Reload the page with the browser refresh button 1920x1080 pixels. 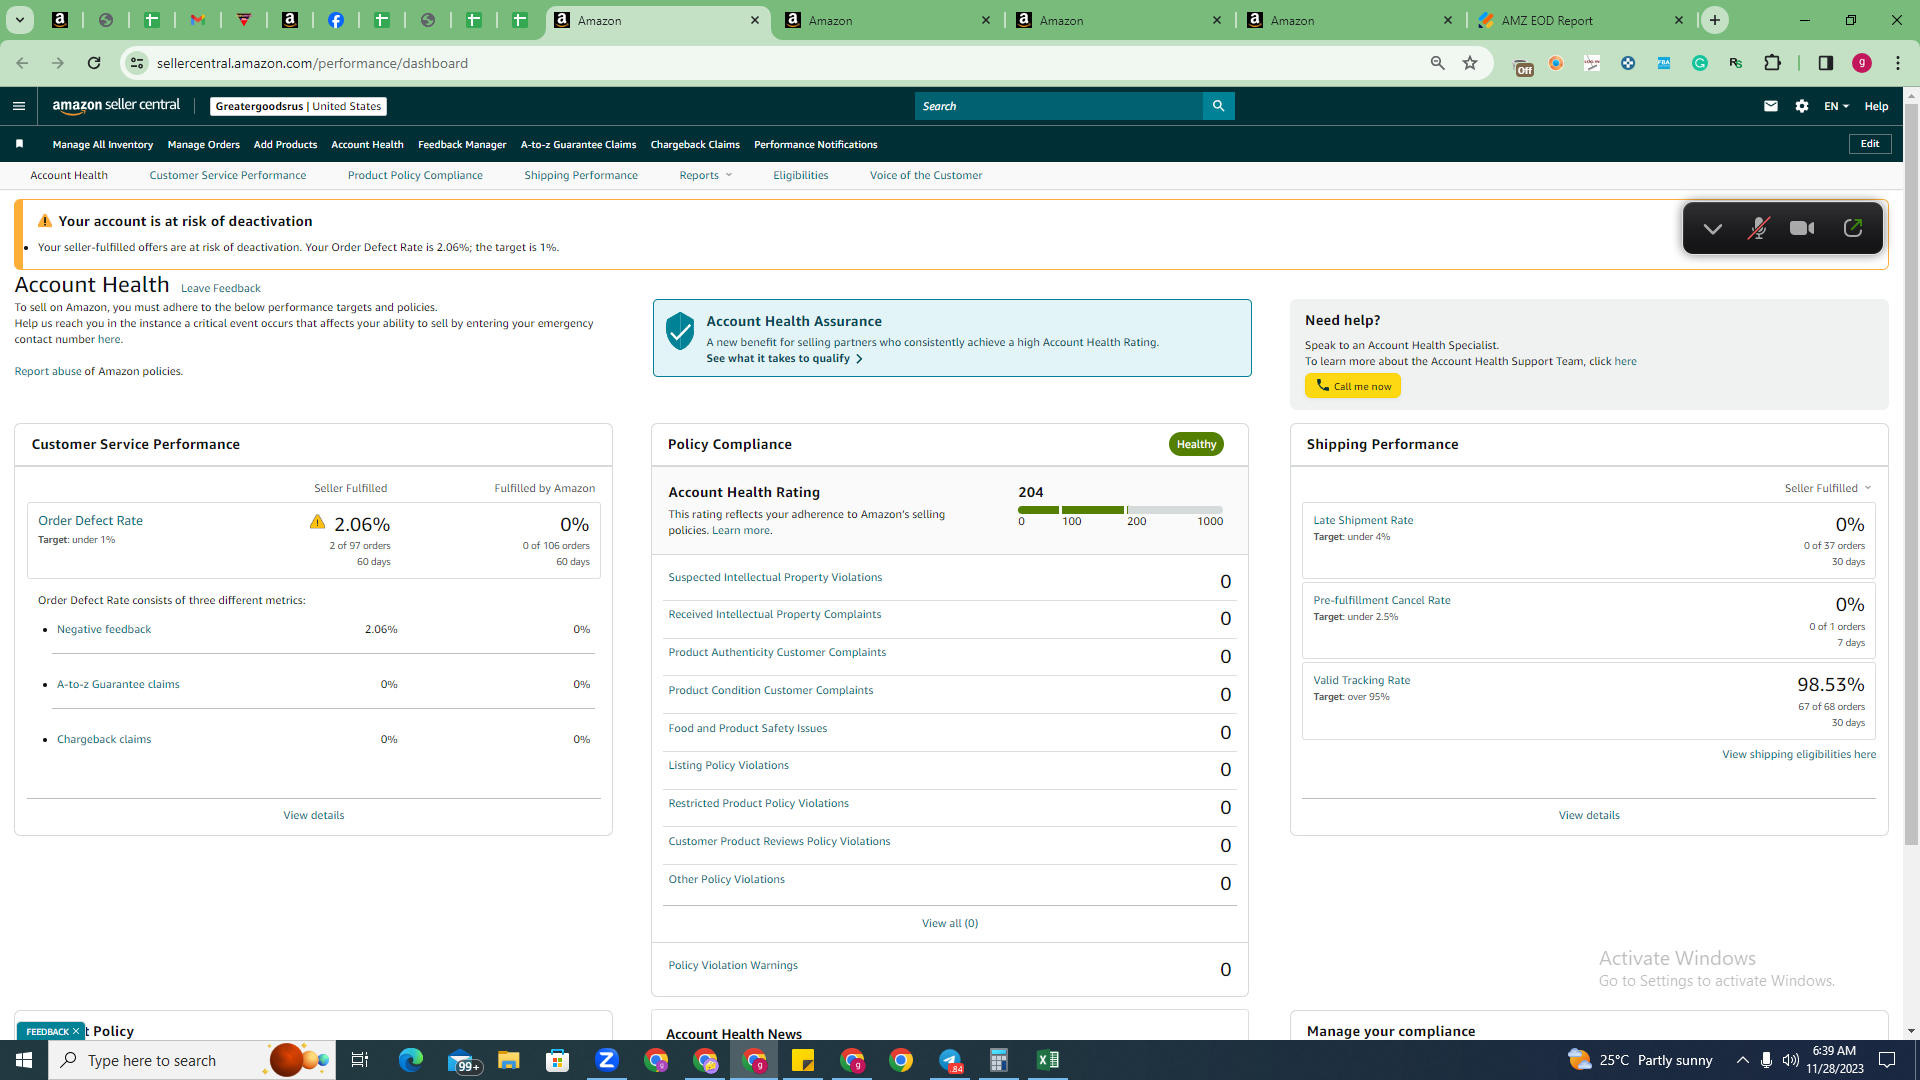pyautogui.click(x=94, y=63)
